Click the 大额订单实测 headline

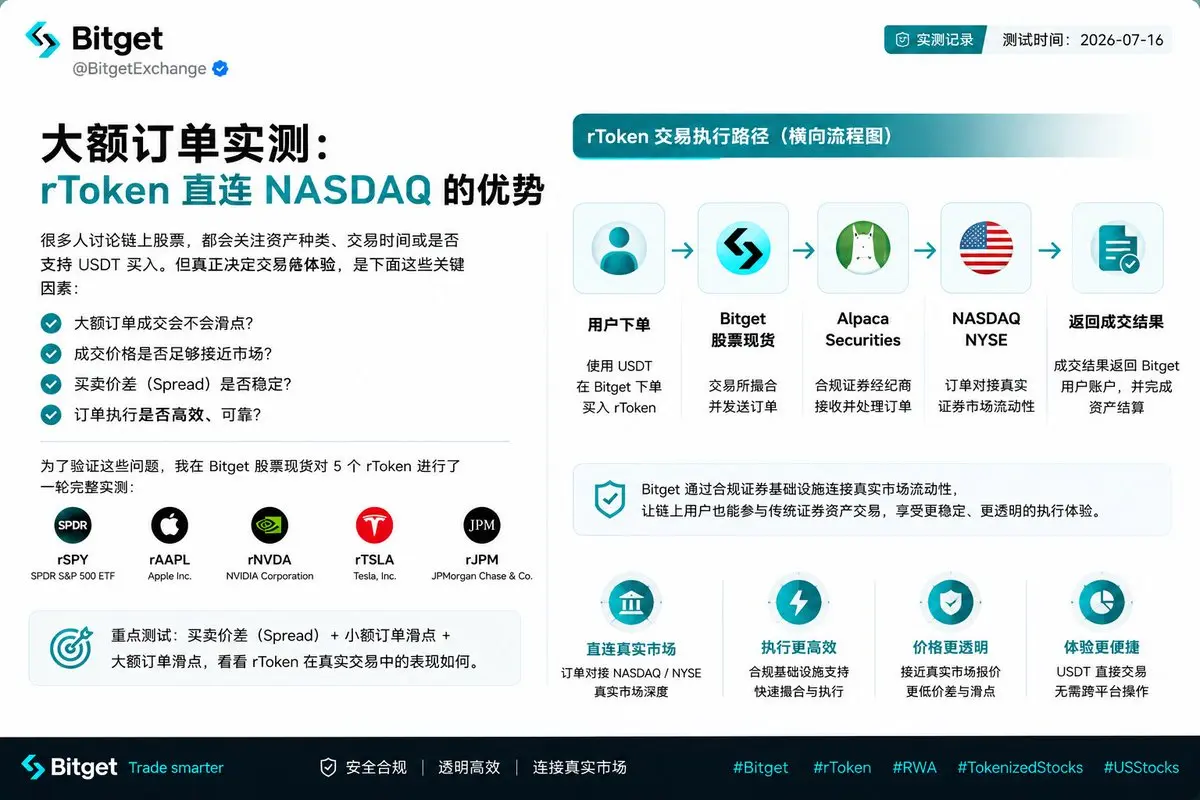185,146
